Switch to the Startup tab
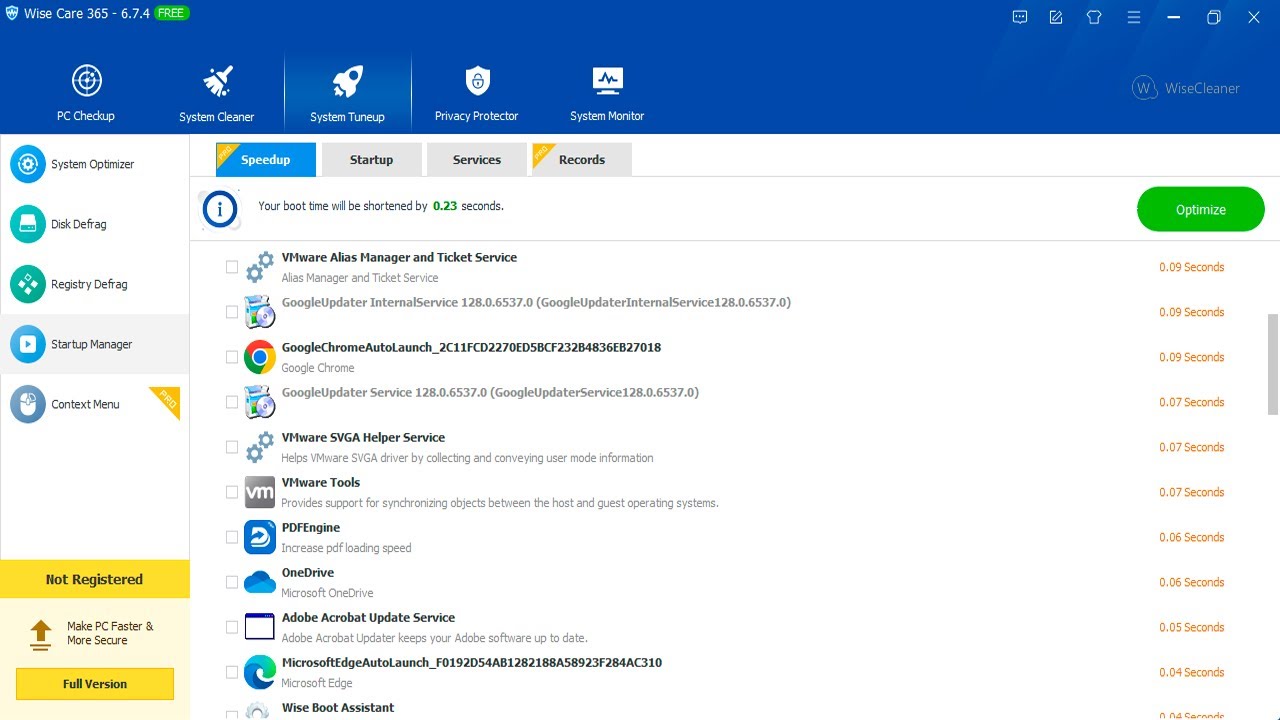Viewport: 1280px width, 720px height. pos(371,160)
